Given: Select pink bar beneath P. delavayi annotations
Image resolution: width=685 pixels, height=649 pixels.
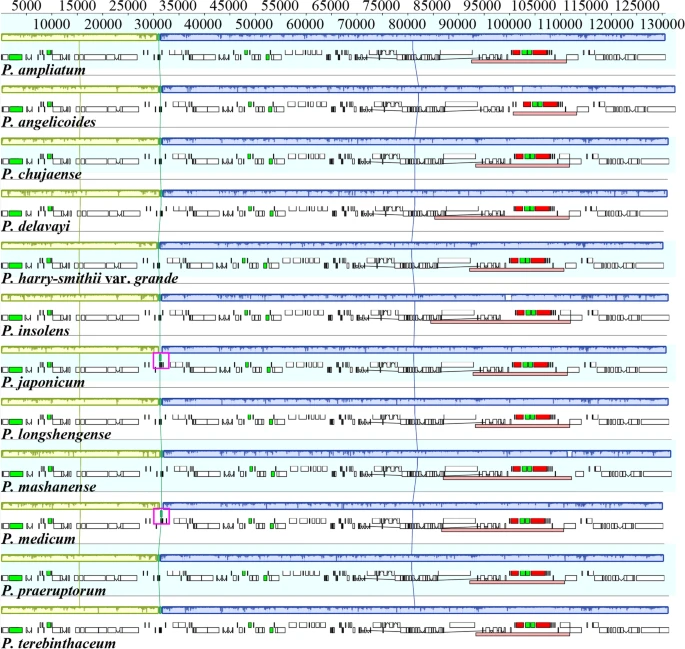Looking at the screenshot, I should pos(500,217).
